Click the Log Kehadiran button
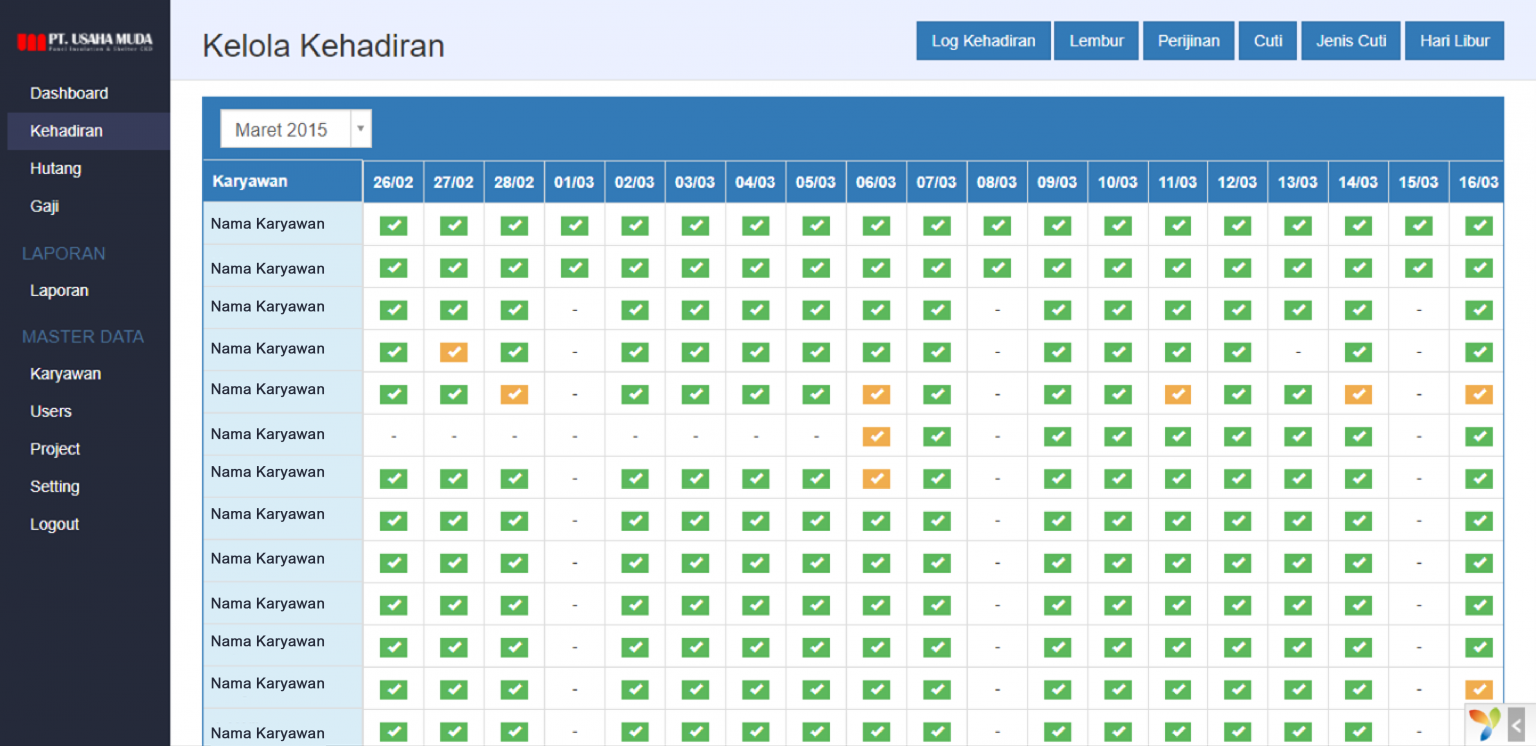 point(982,41)
